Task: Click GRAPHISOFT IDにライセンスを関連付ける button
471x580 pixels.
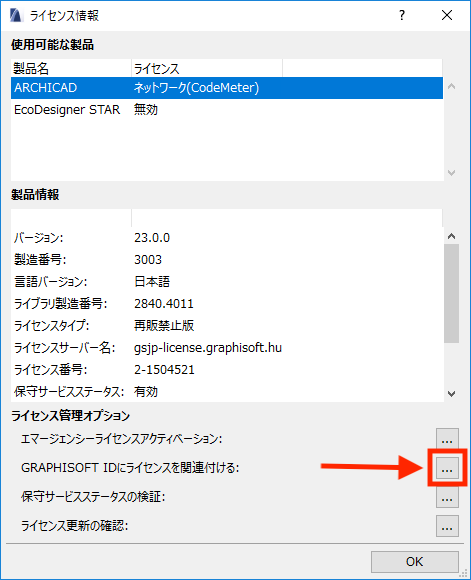Action: pos(447,468)
